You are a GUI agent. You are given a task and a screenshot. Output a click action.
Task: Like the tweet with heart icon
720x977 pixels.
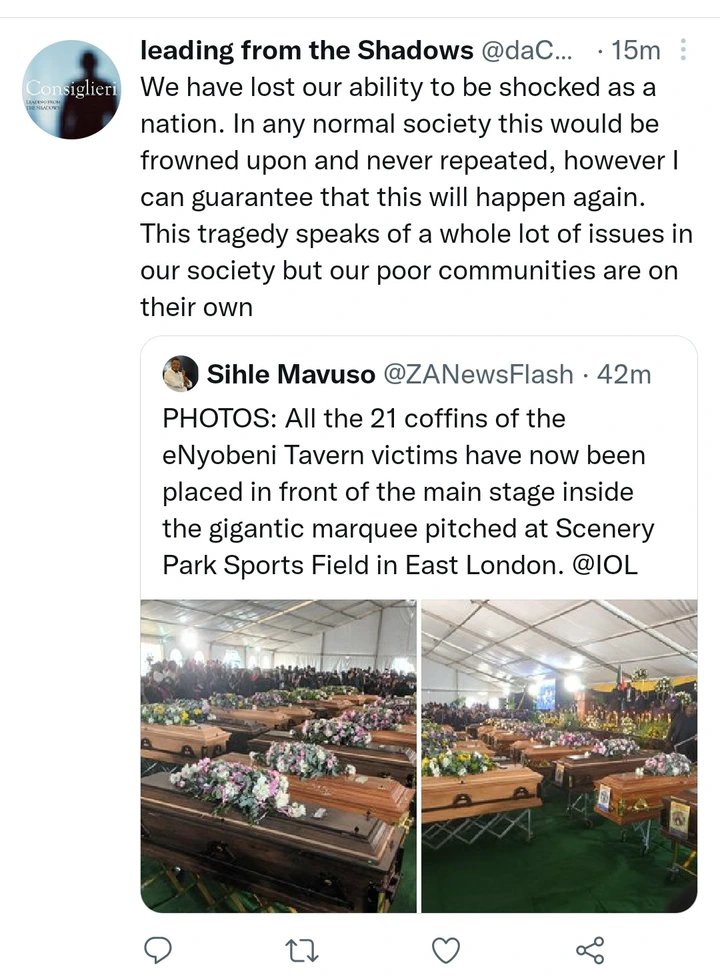point(446,951)
